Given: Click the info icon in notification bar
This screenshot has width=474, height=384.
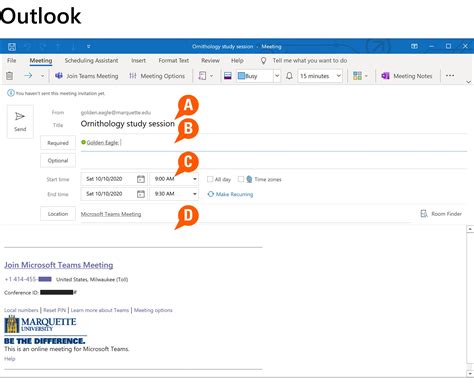Looking at the screenshot, I should pos(11,93).
